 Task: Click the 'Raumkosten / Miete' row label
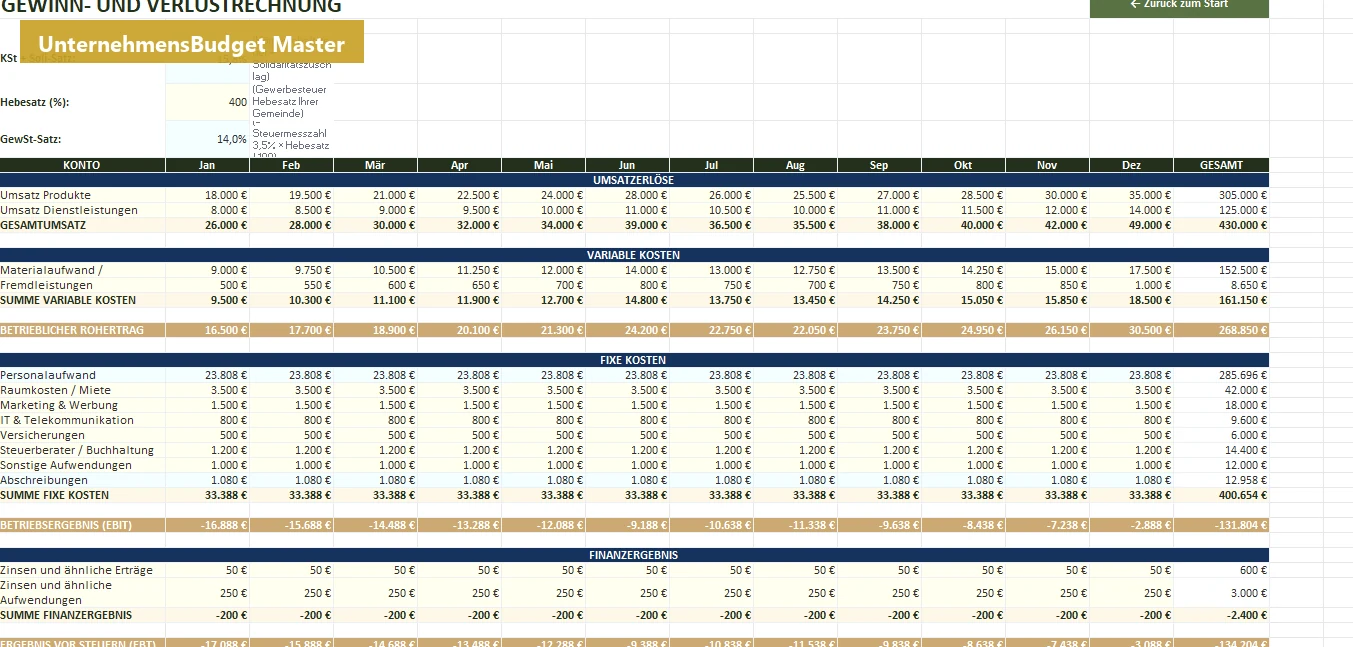click(56, 390)
